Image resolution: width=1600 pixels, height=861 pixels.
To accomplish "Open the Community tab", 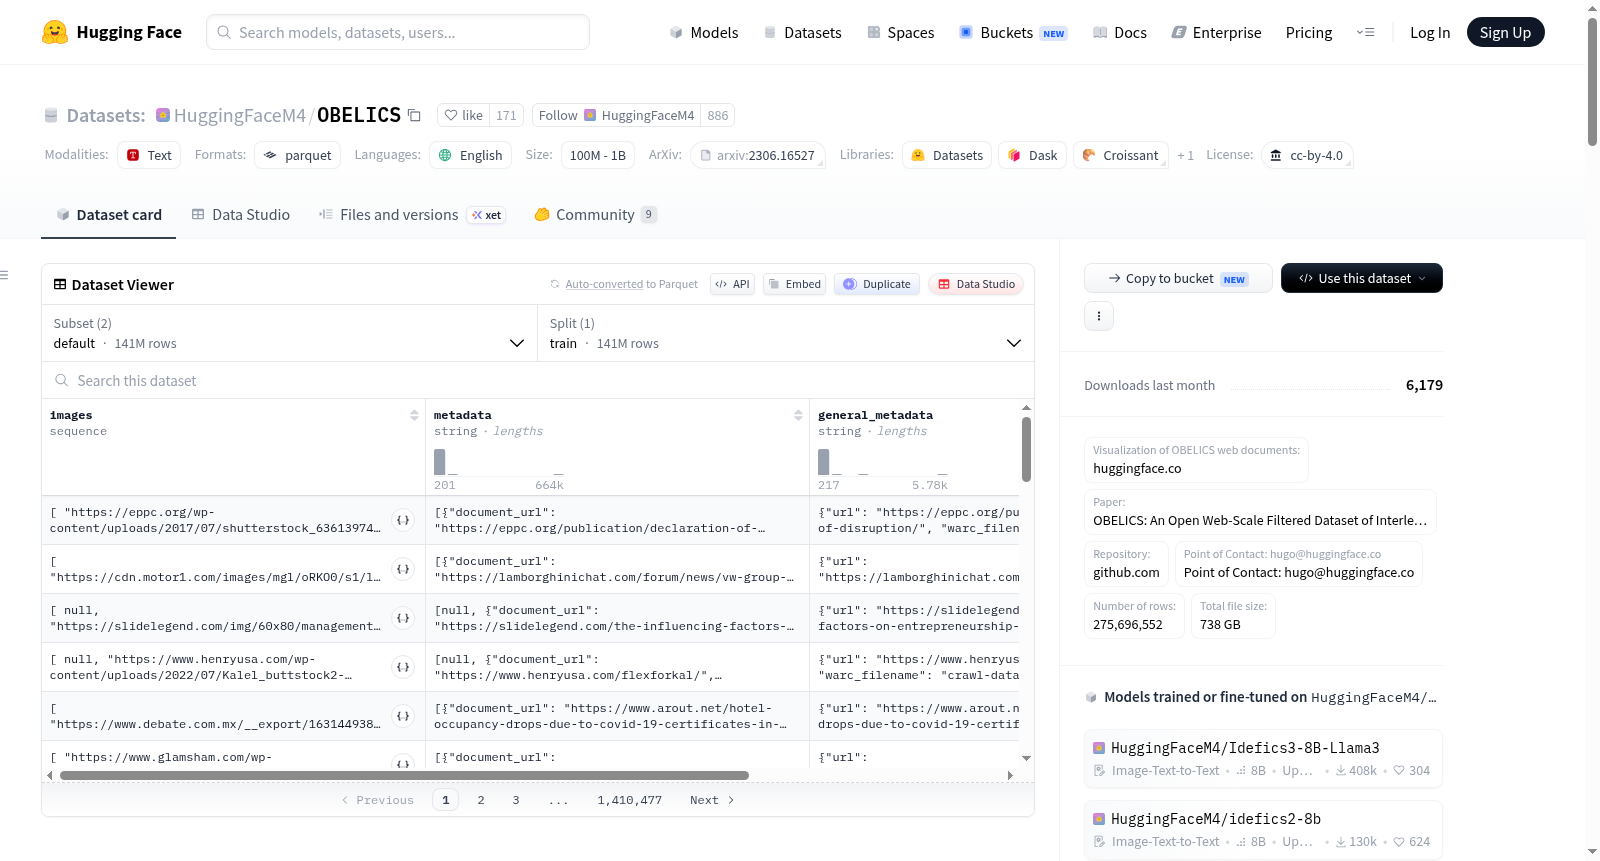I will click(x=595, y=214).
